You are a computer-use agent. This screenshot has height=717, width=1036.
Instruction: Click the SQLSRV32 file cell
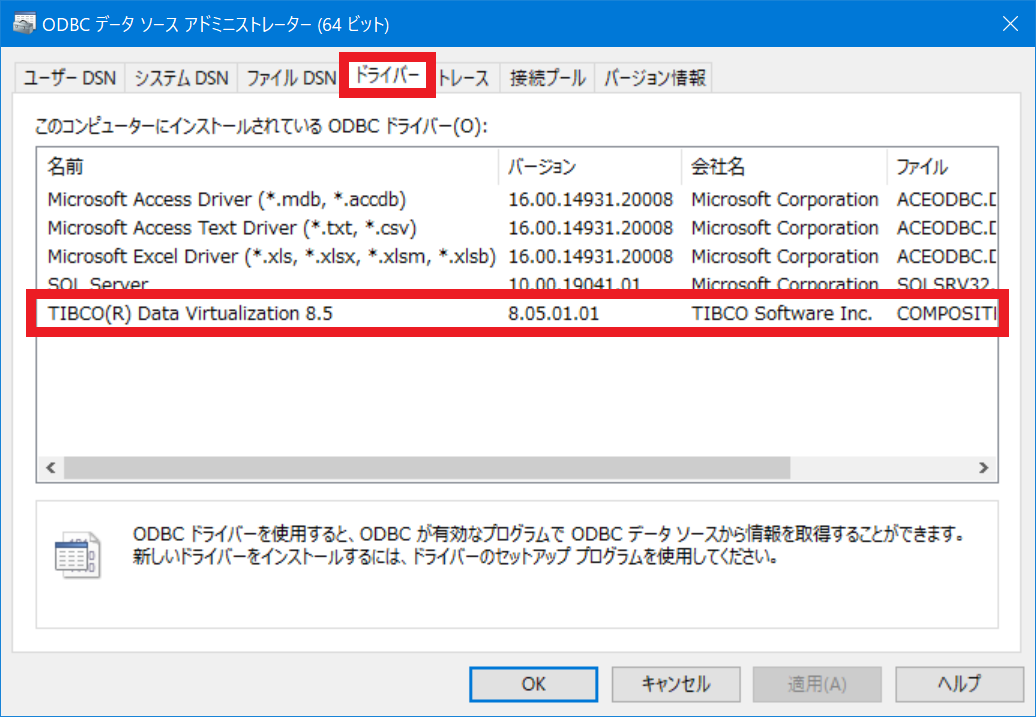pos(946,283)
